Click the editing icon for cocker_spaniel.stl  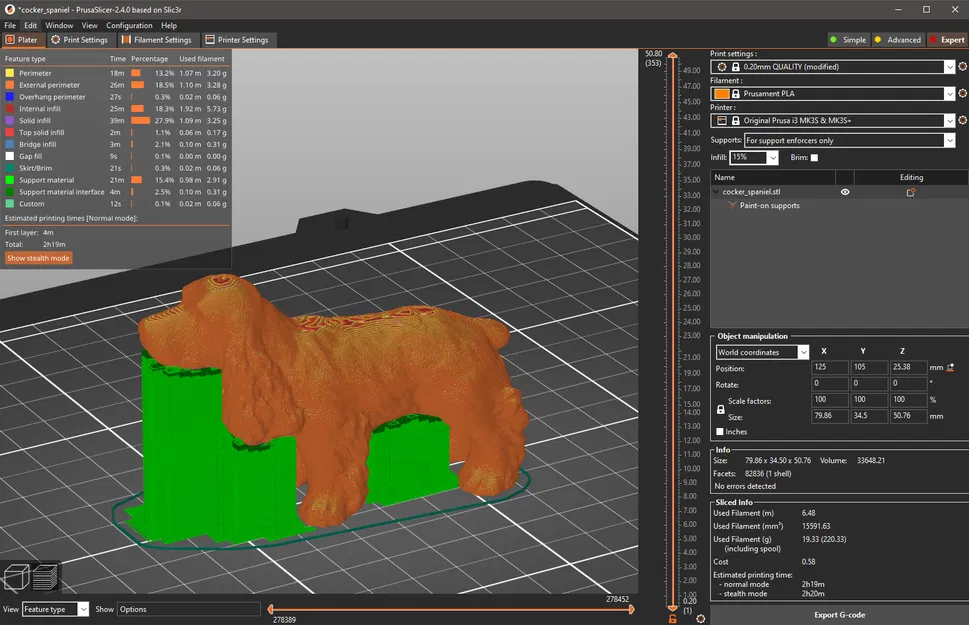pos(910,192)
